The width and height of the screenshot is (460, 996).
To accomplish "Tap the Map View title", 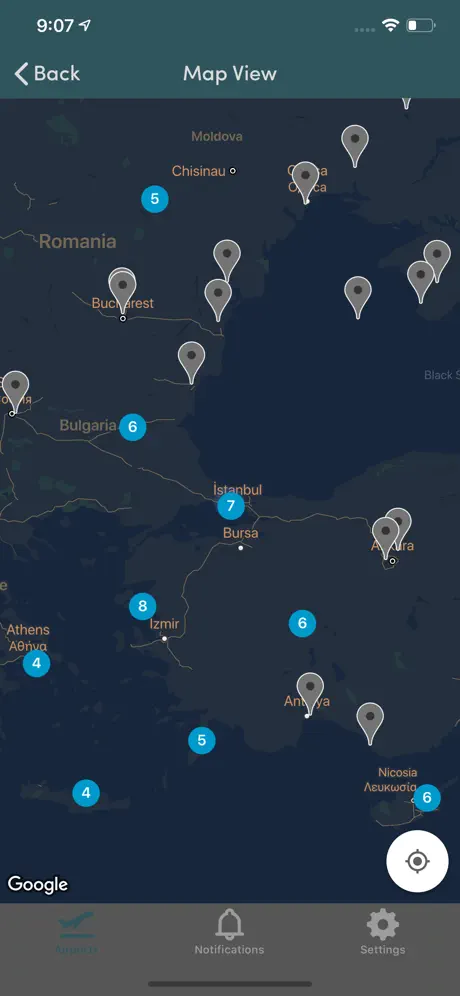I will point(230,74).
